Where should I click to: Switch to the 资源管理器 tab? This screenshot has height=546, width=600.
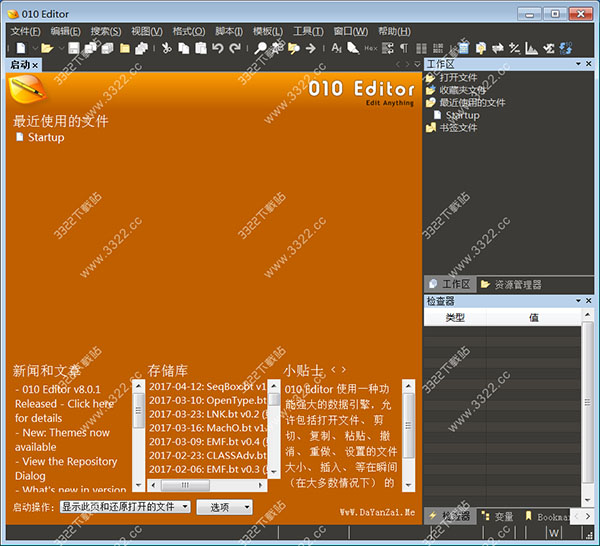pos(510,284)
